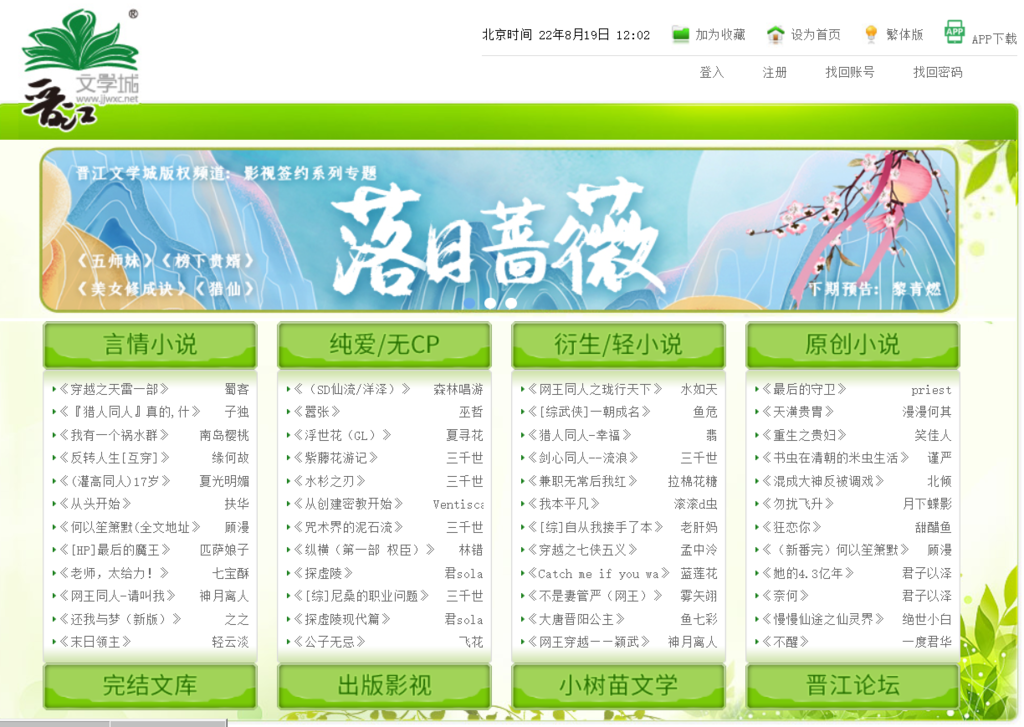Click 找回密码 to recover password

937,73
